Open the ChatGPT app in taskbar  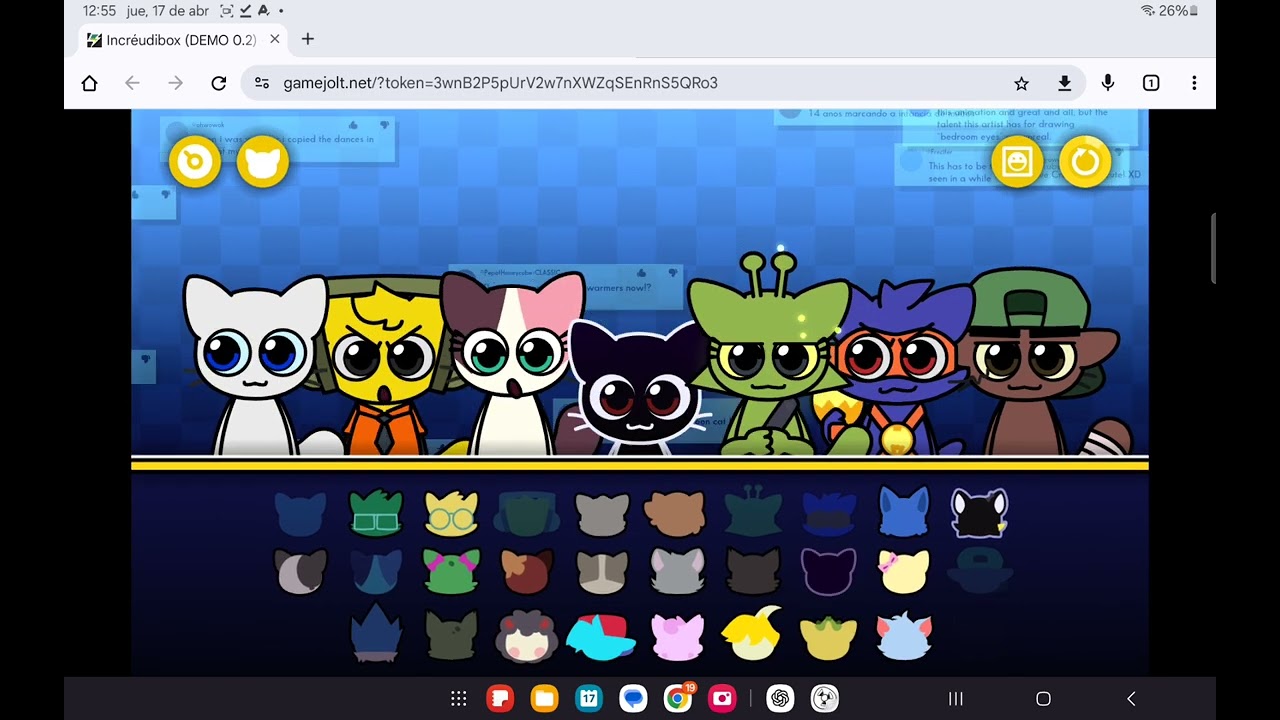[780, 699]
